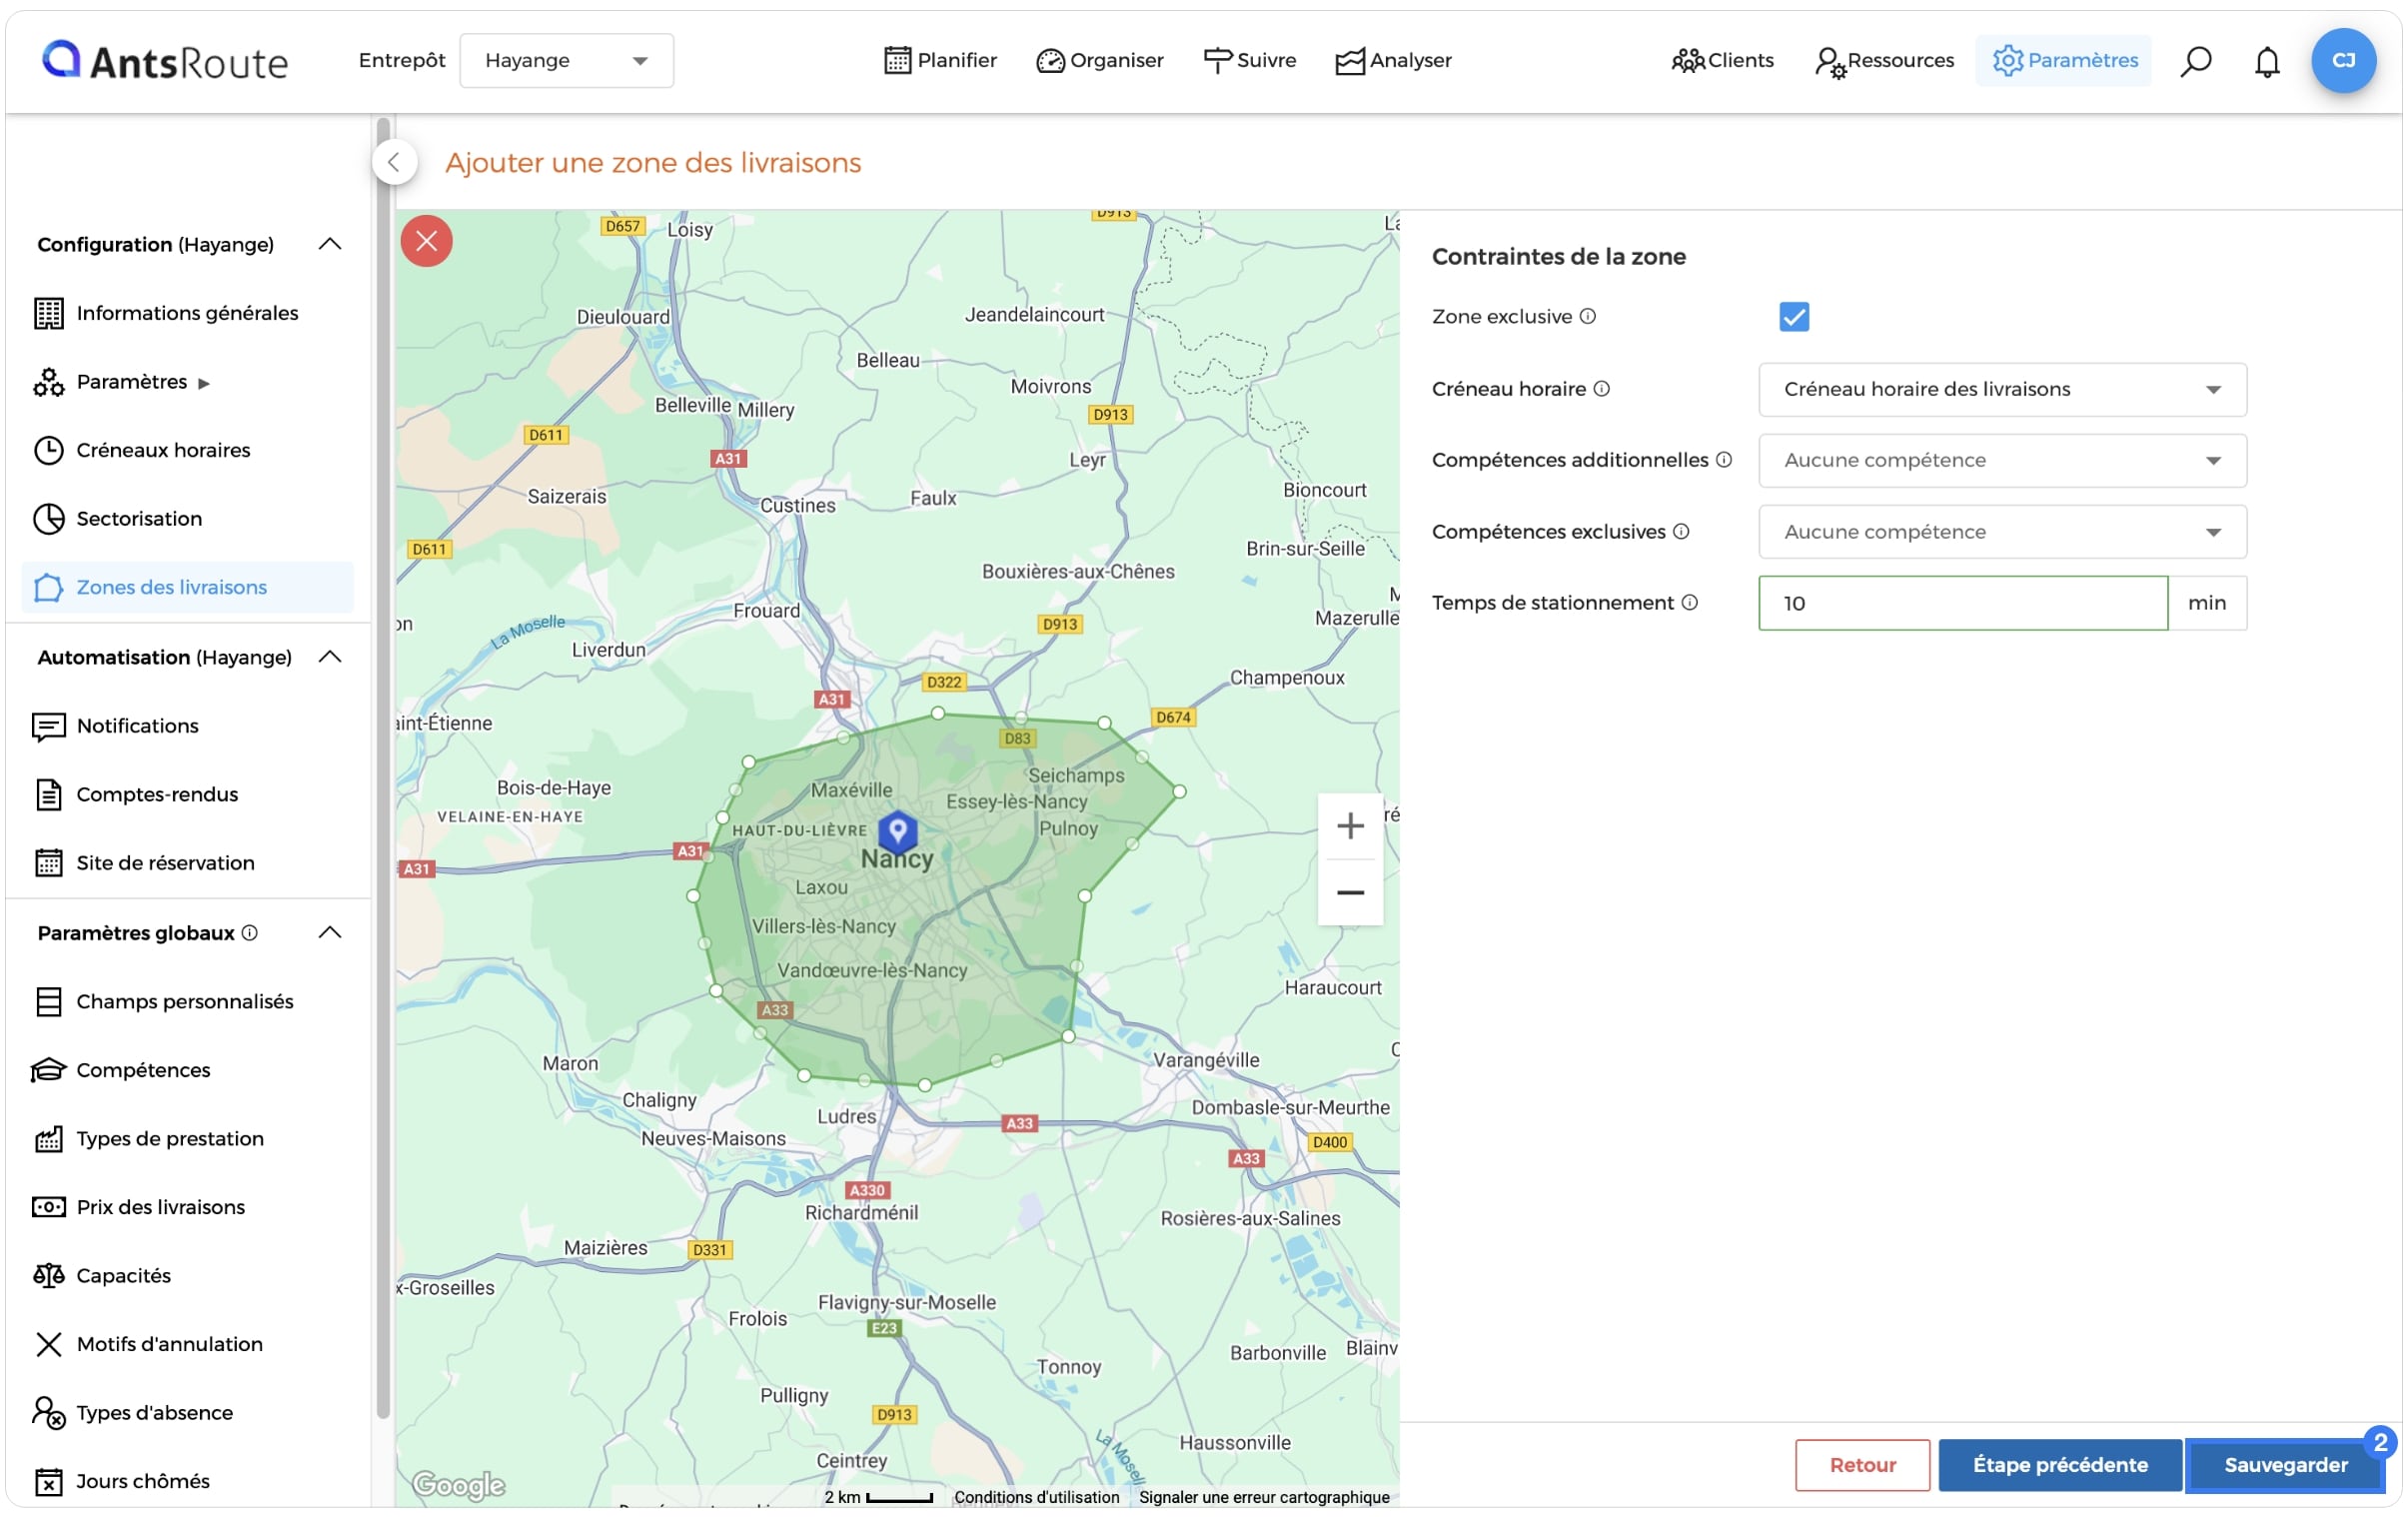This screenshot has width=2408, height=1517.
Task: Click the Créneau horaire info icon
Action: point(1602,389)
